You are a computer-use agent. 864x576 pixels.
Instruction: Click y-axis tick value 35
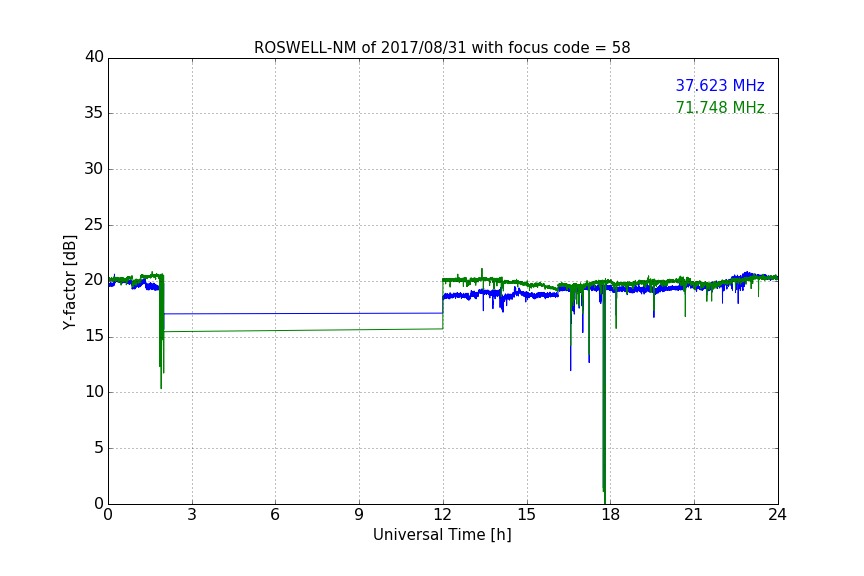(94, 113)
